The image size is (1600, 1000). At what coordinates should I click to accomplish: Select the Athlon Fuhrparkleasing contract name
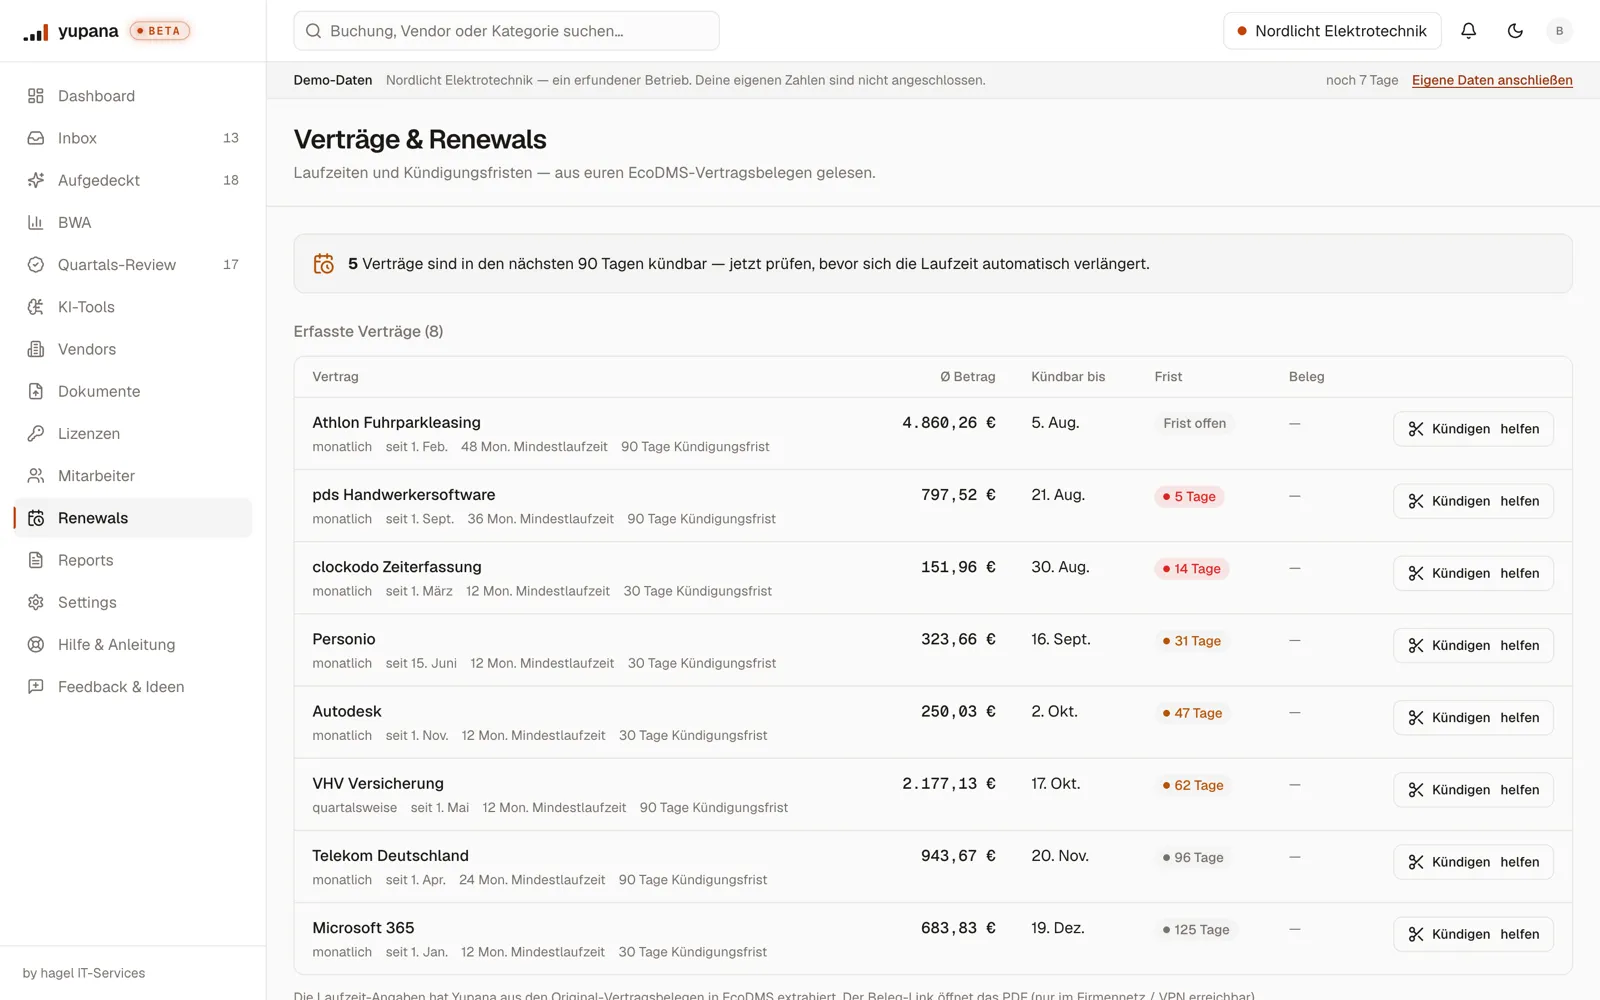(396, 423)
